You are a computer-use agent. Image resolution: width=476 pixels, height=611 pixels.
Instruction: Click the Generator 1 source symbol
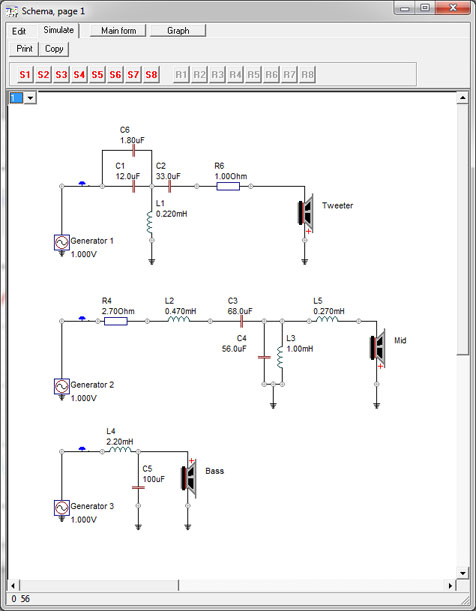[x=62, y=242]
